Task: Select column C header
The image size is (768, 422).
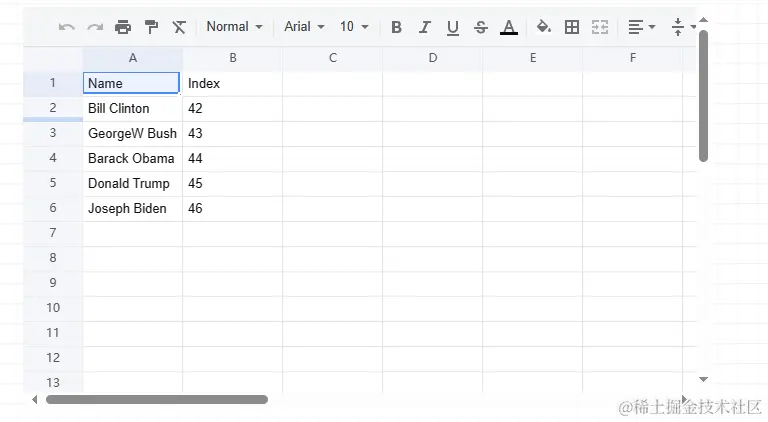Action: pos(333,58)
